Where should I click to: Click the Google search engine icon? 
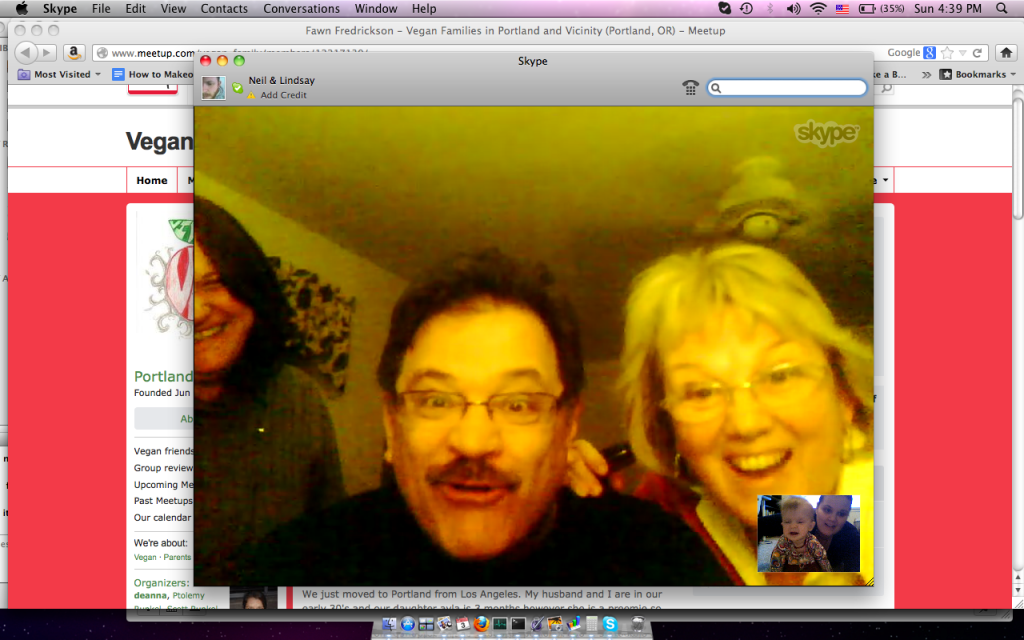929,53
